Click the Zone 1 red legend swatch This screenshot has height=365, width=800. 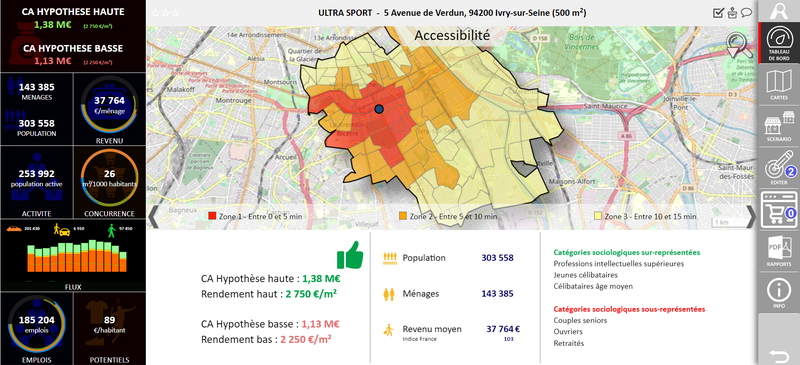pos(213,216)
